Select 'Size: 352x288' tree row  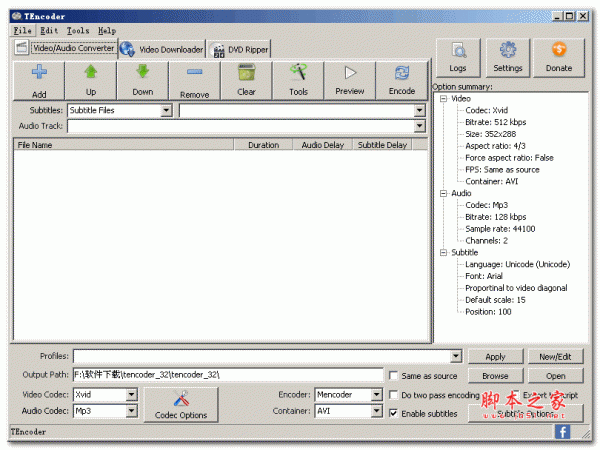pyautogui.click(x=491, y=134)
